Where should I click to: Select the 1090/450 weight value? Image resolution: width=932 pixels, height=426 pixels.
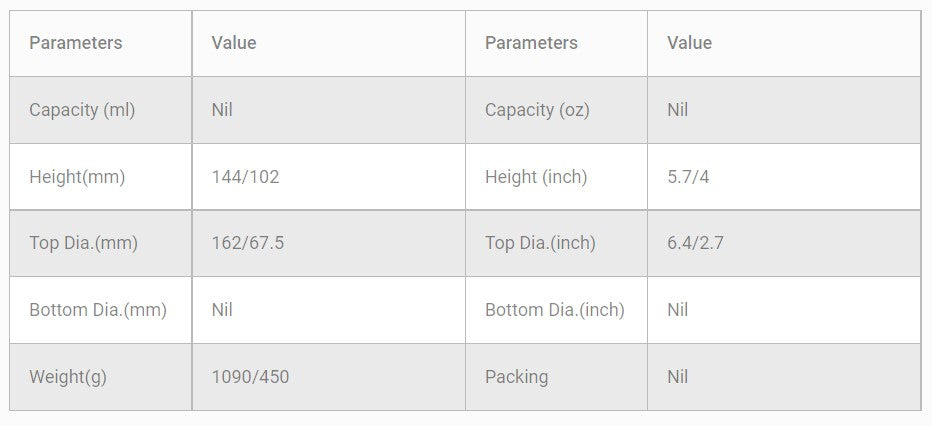pos(251,377)
